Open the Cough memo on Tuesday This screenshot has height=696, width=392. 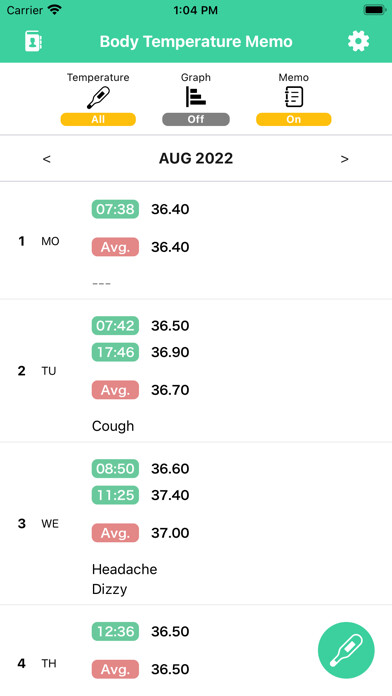point(113,426)
